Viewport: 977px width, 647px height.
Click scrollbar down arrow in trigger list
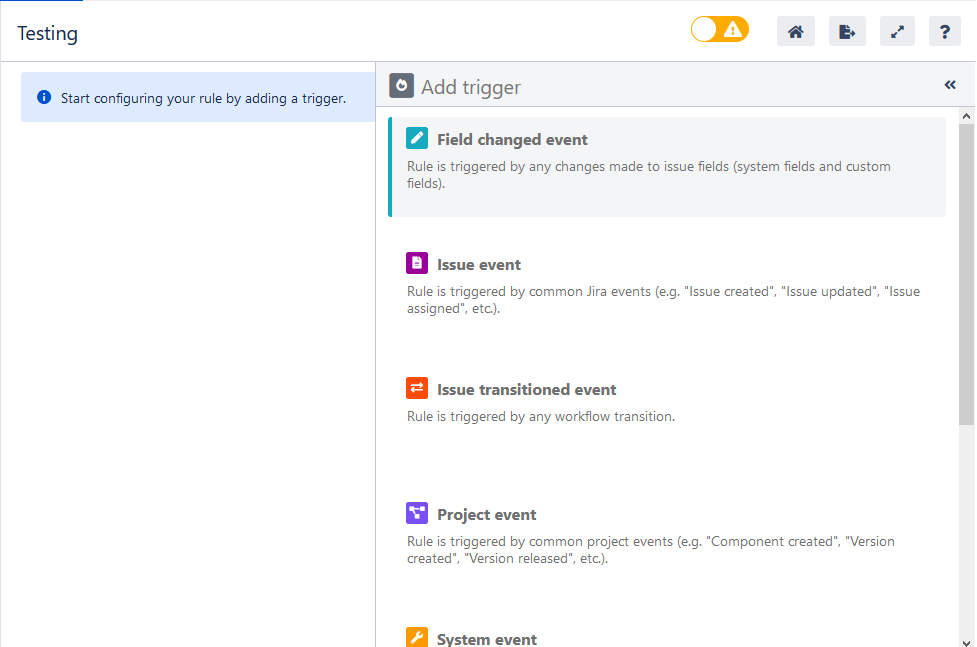[x=966, y=640]
